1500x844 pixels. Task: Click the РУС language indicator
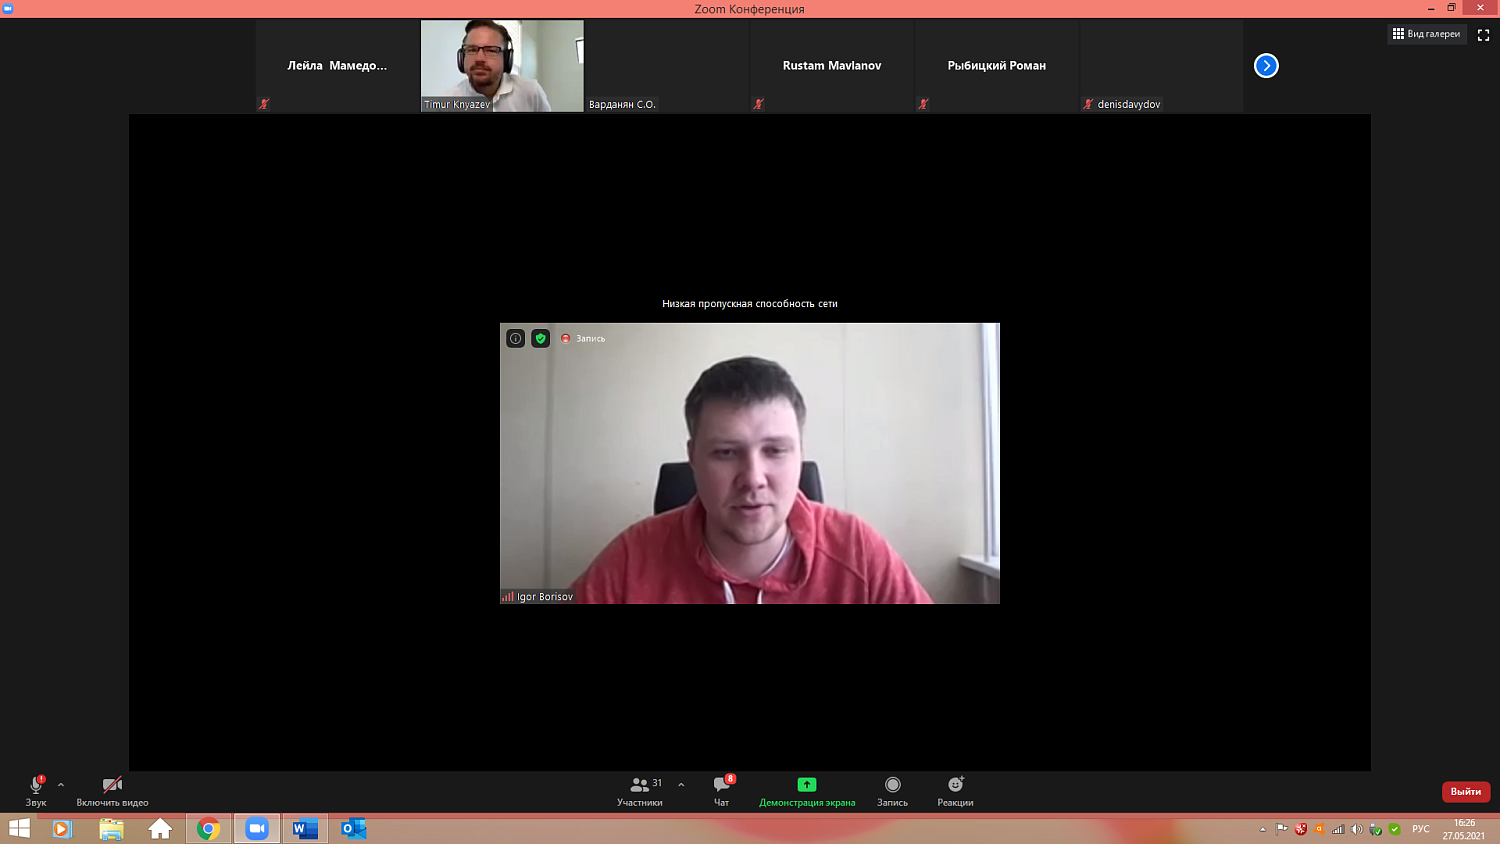[x=1420, y=829]
